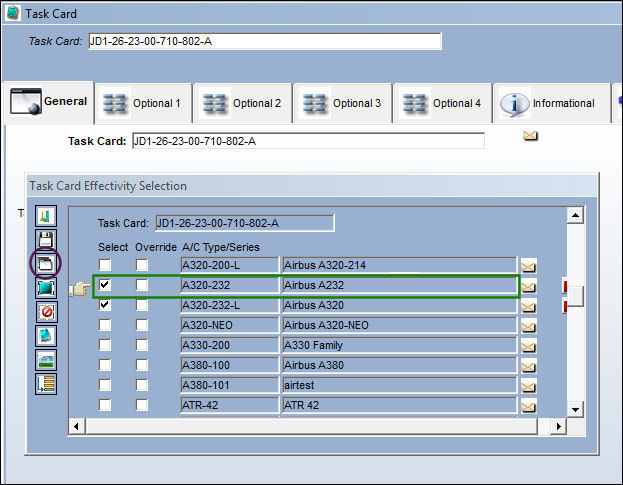Click the A320-NEO type field
Viewport: 623px width, 485px height.
coord(230,325)
